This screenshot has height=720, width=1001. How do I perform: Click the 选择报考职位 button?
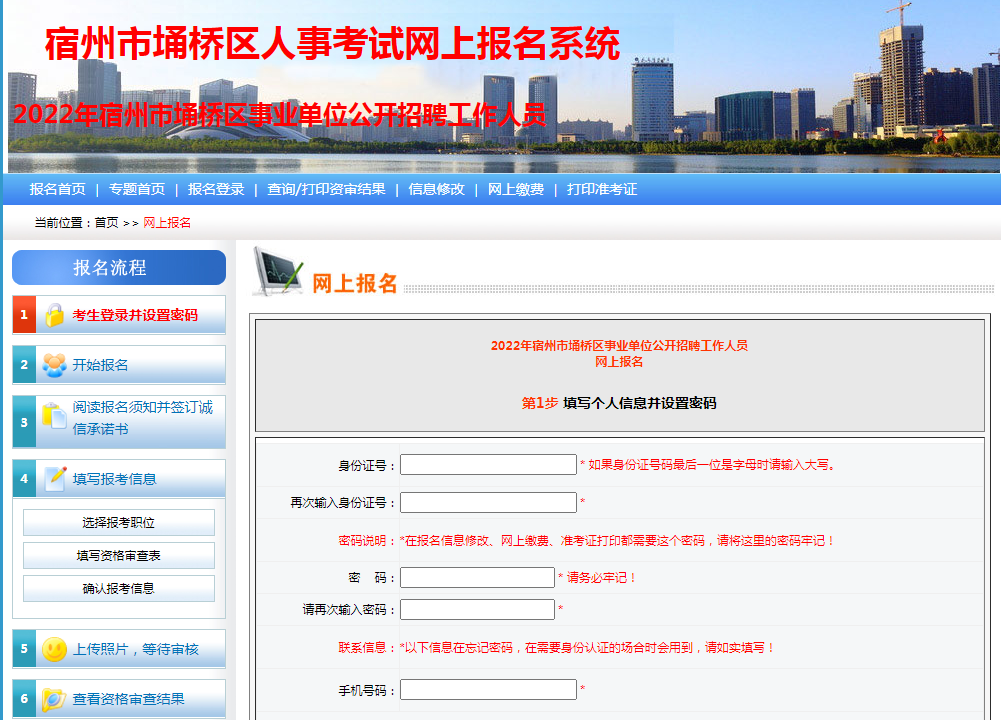point(119,523)
